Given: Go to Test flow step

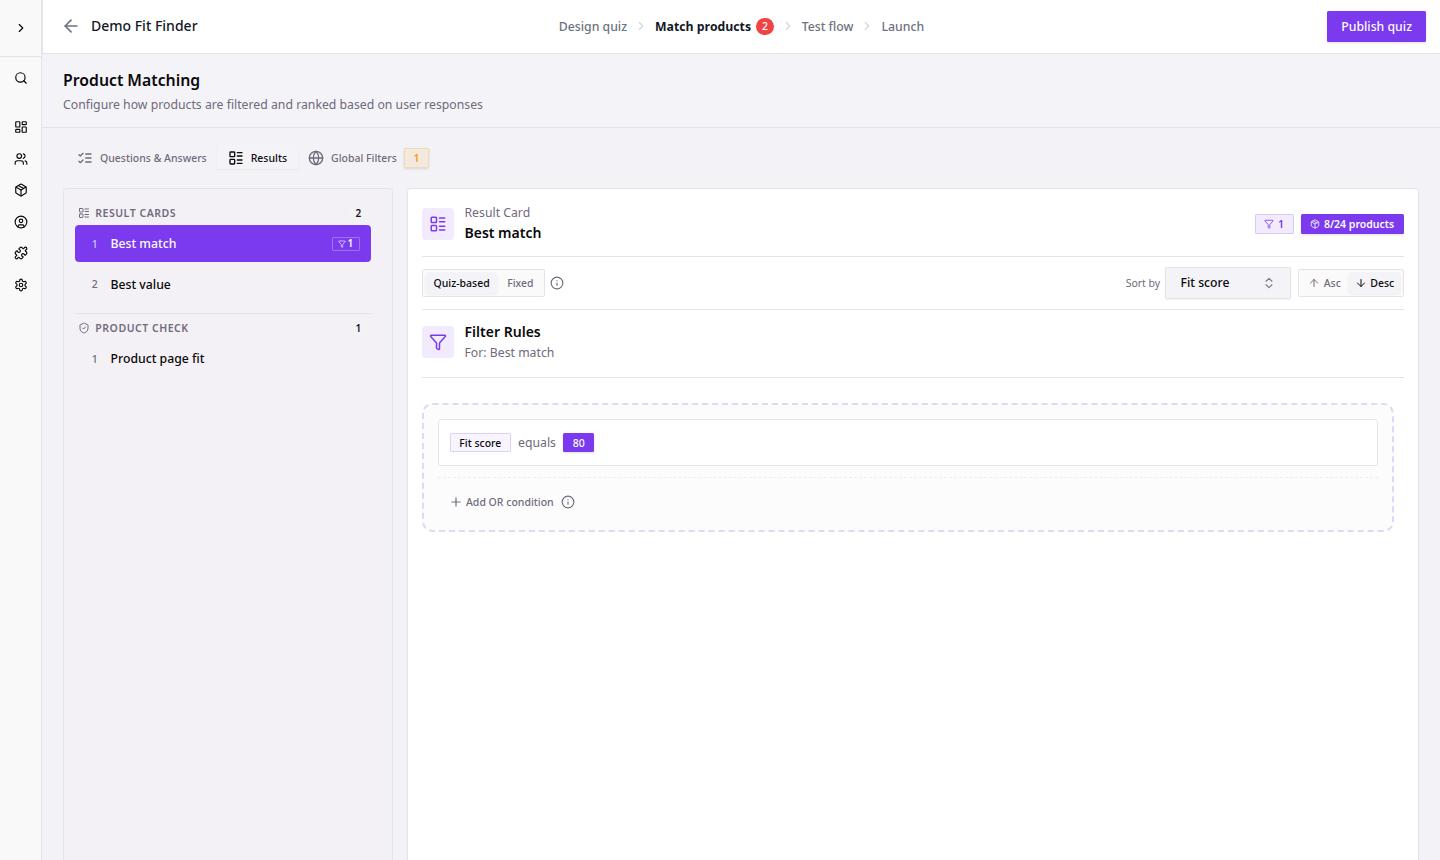Looking at the screenshot, I should 827,26.
